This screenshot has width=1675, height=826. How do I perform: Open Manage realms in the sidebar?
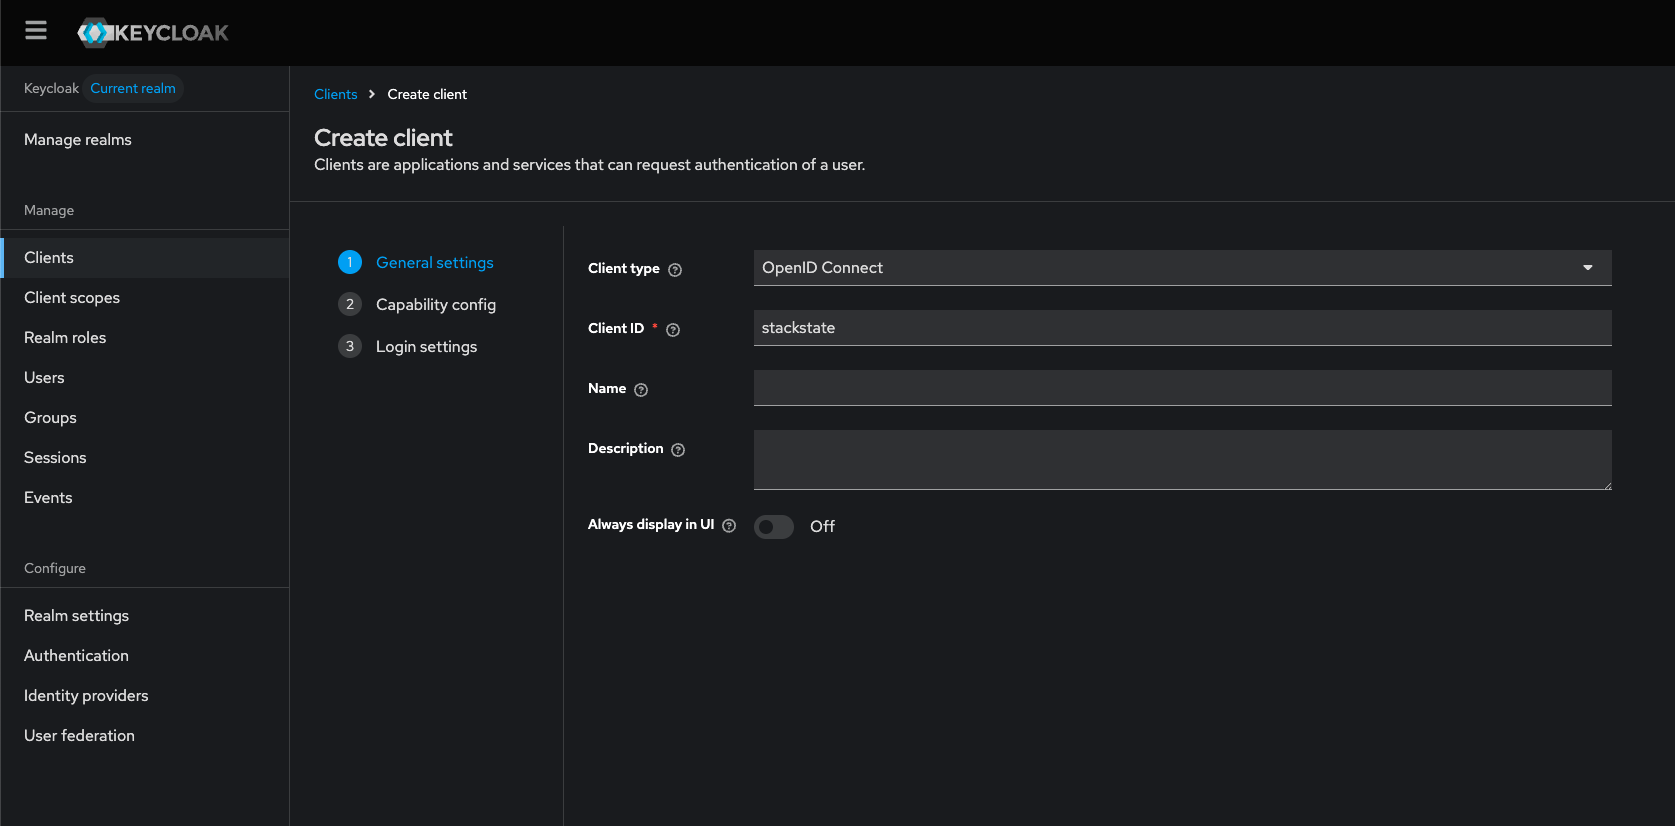coord(145,140)
